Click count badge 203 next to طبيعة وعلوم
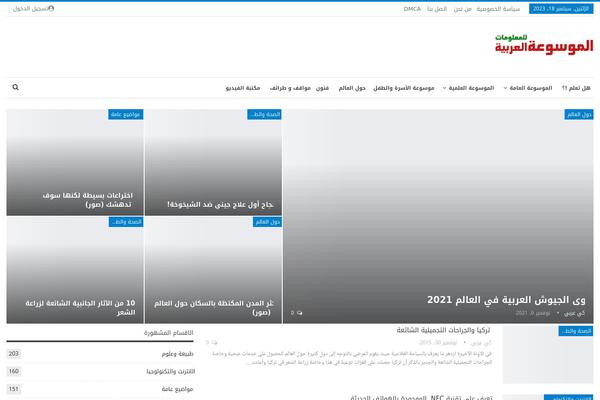The width and height of the screenshot is (600, 400). [14, 354]
